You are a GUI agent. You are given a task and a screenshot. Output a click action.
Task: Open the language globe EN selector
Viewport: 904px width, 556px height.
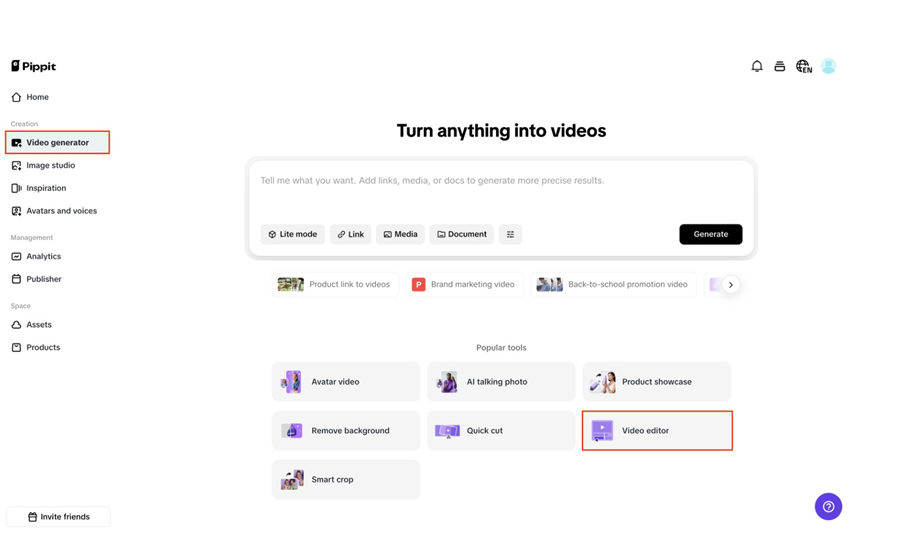pyautogui.click(x=803, y=67)
